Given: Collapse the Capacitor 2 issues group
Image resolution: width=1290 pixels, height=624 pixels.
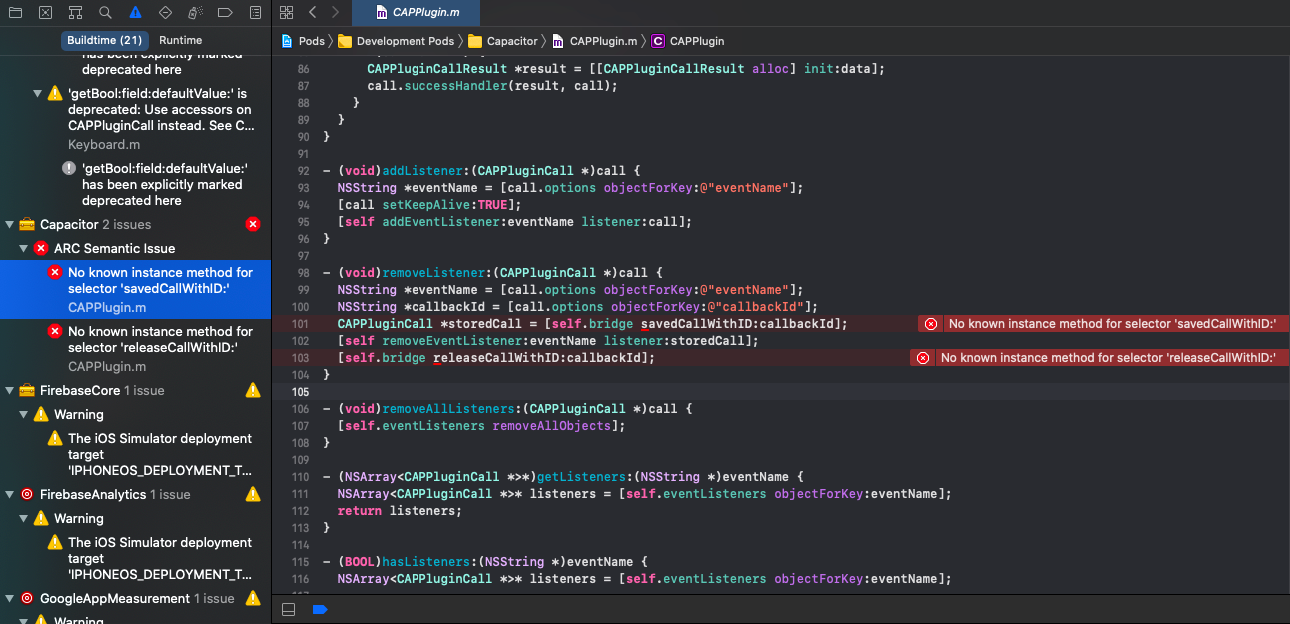Looking at the screenshot, I should click(10, 225).
